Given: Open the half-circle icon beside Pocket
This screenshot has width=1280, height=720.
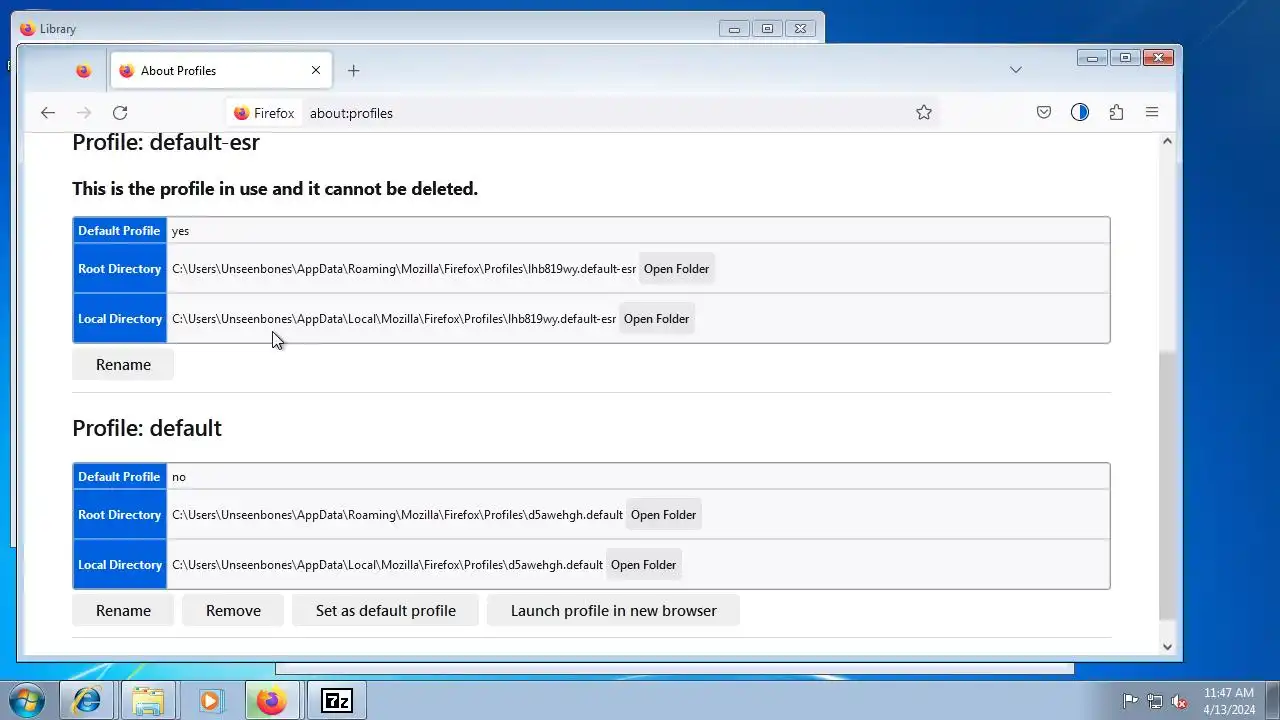Looking at the screenshot, I should 1080,113.
